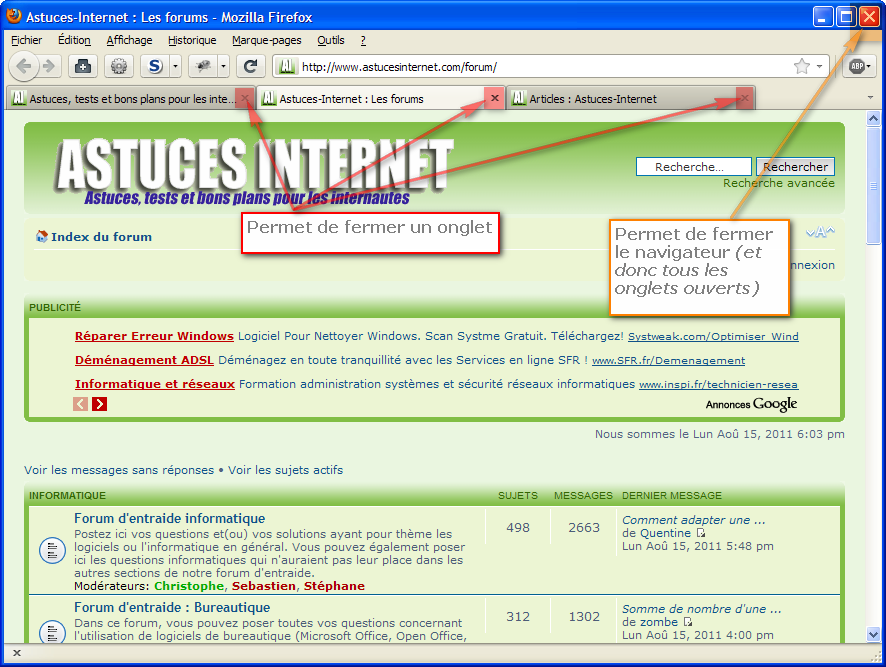Open the Index du forum link
The width and height of the screenshot is (886, 667).
101,237
